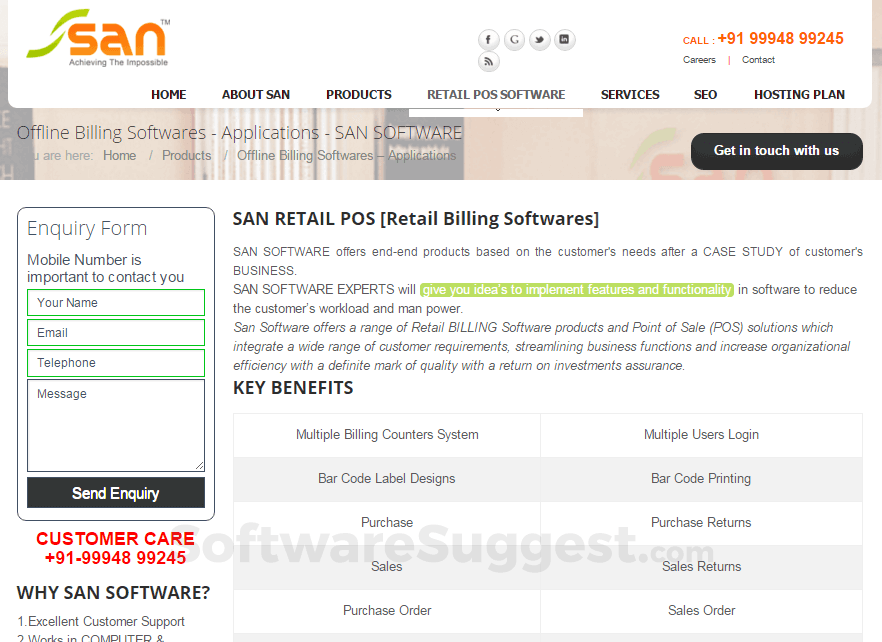The height and width of the screenshot is (642, 882).
Task: Open the ABOUT SAN menu
Action: [256, 94]
